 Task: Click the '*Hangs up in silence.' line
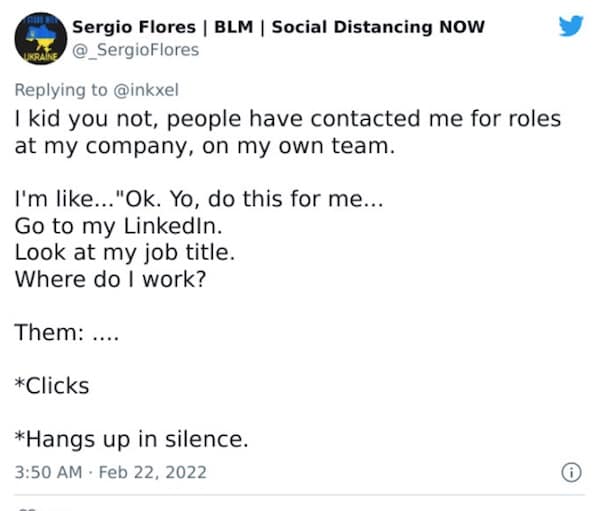pos(131,438)
